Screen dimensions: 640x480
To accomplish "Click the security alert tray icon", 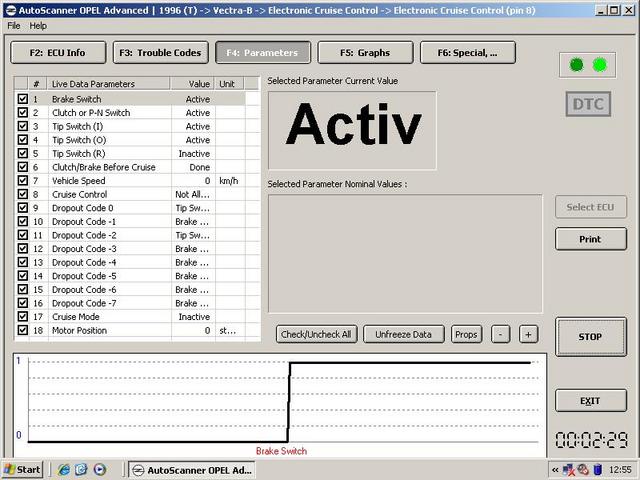I will pyautogui.click(x=583, y=470).
